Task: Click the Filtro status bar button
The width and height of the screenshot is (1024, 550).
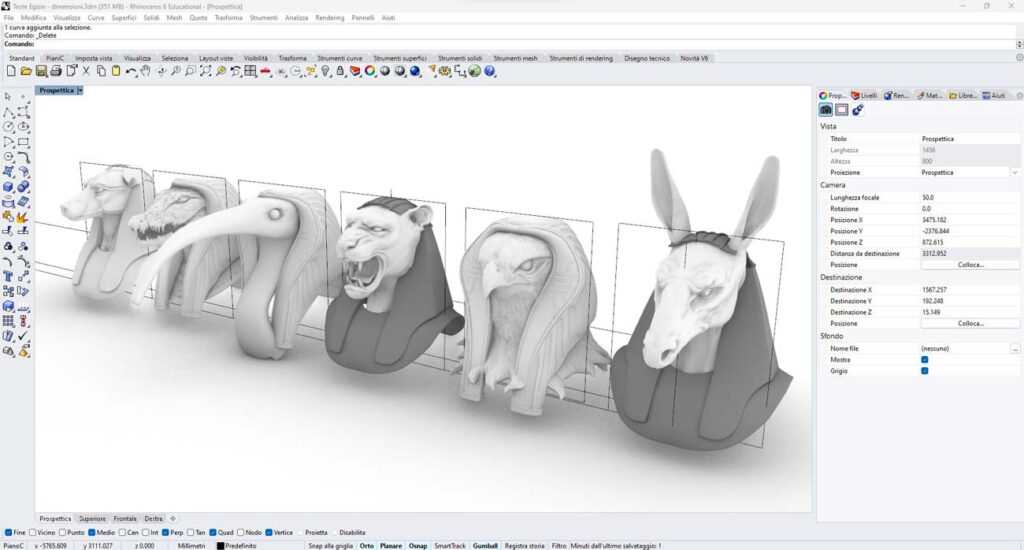Action: pos(559,545)
